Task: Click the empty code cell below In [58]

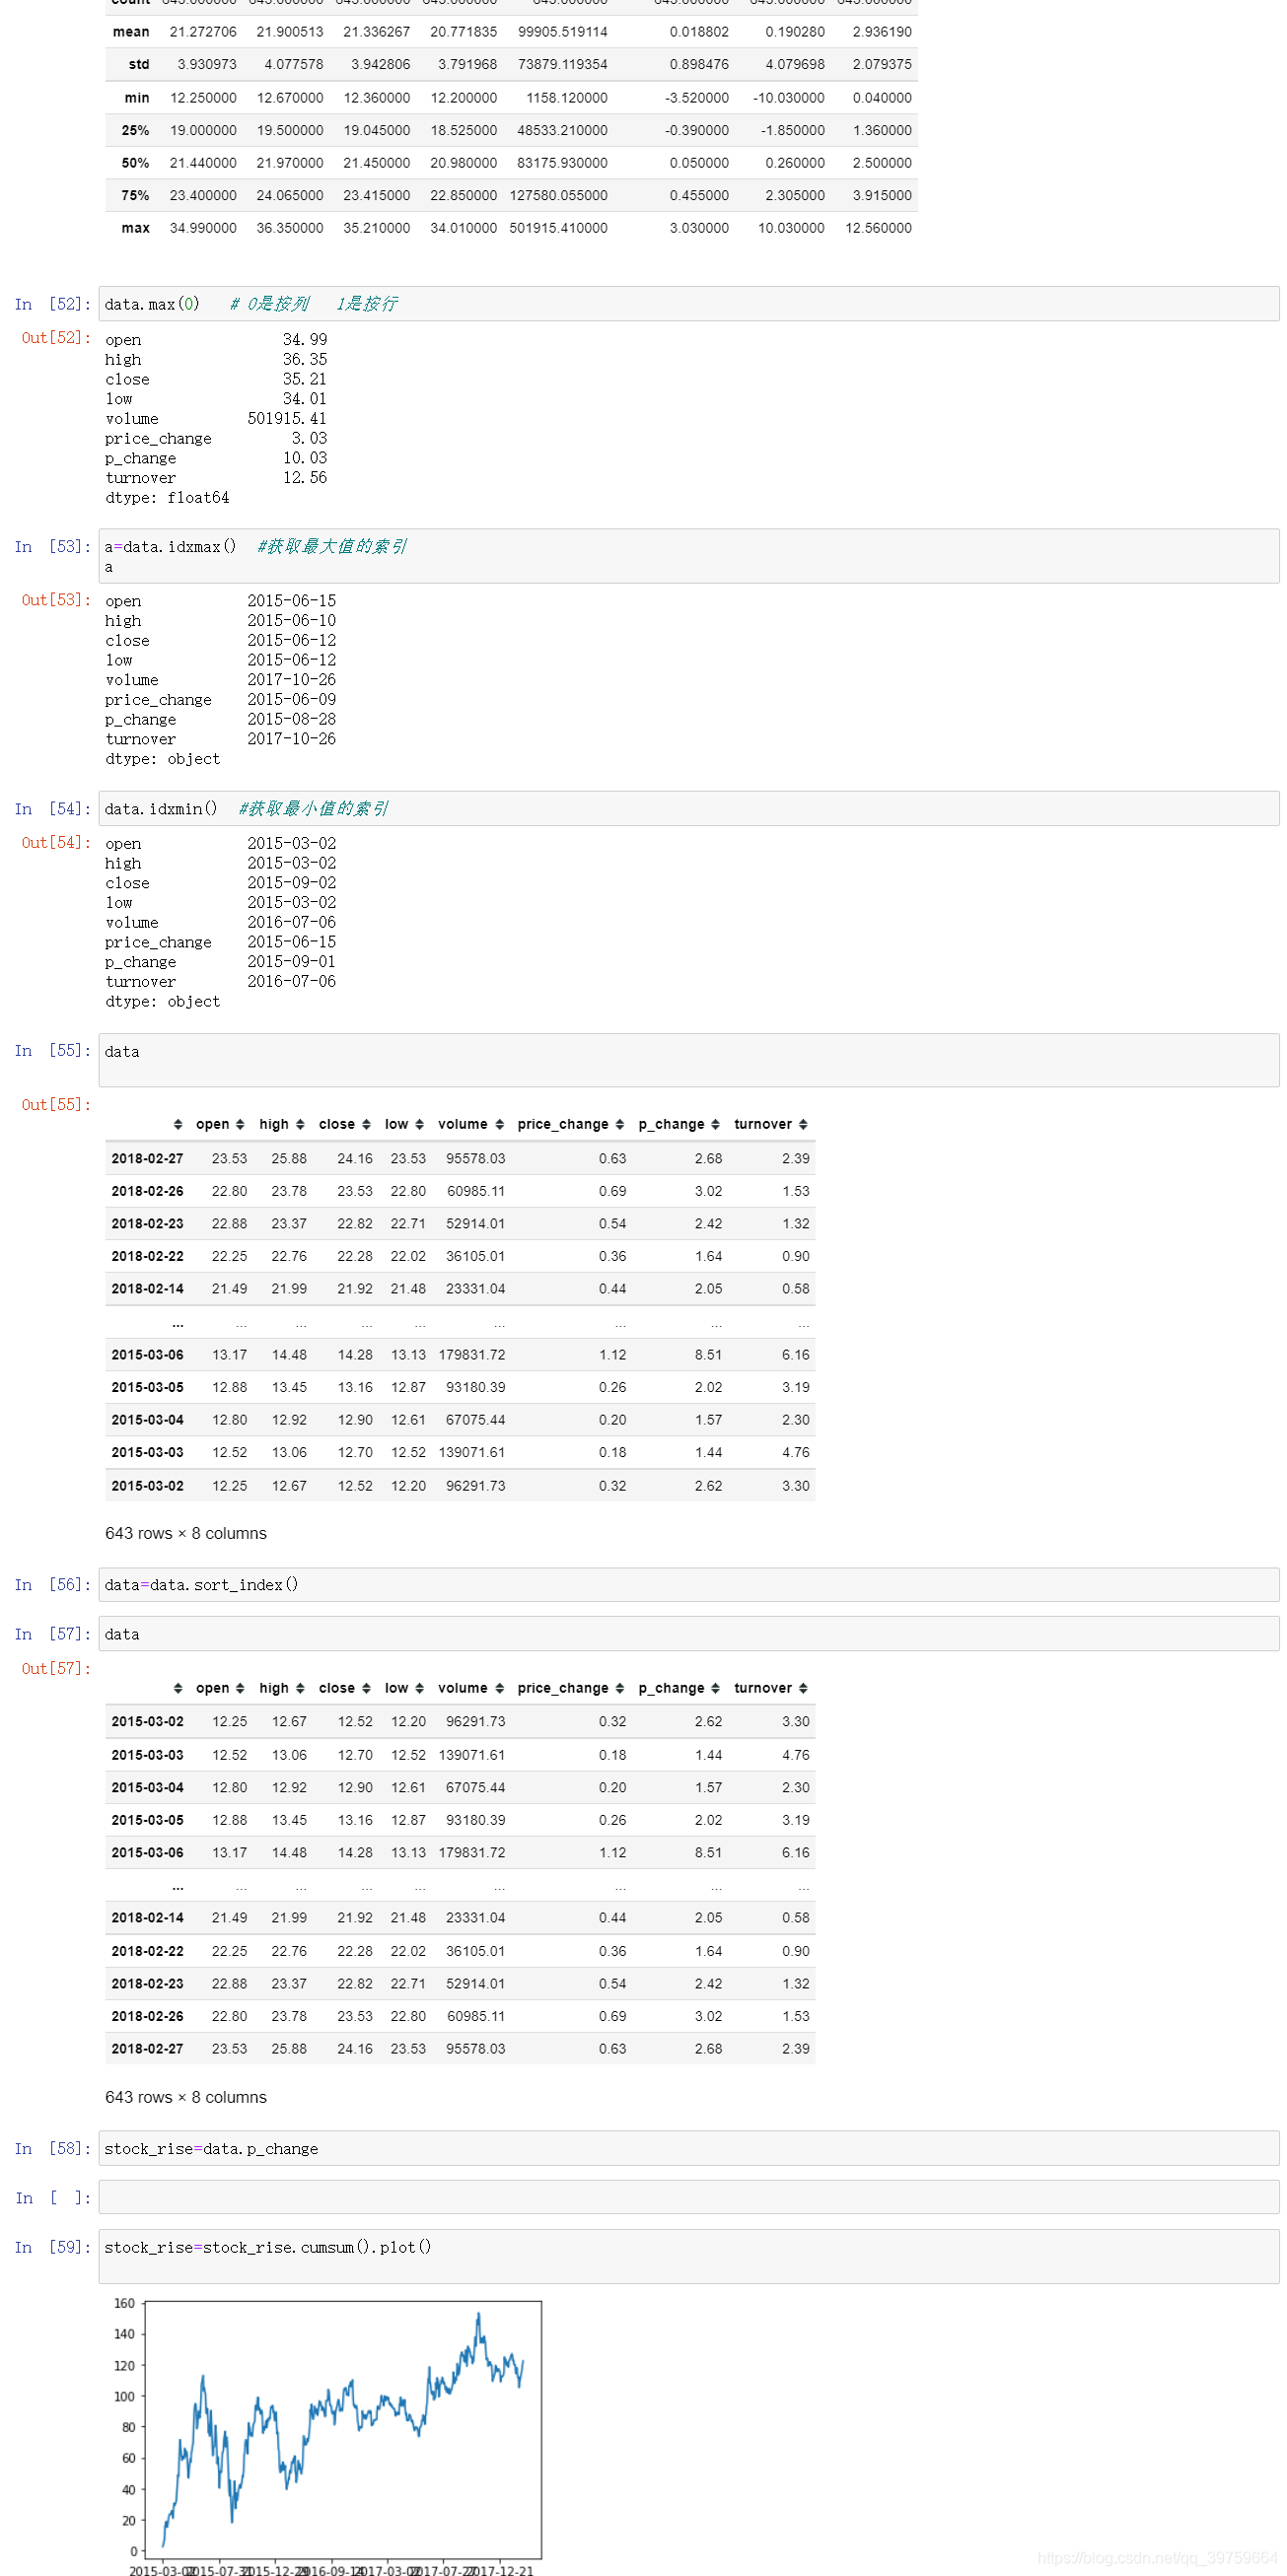Action: (x=688, y=2197)
